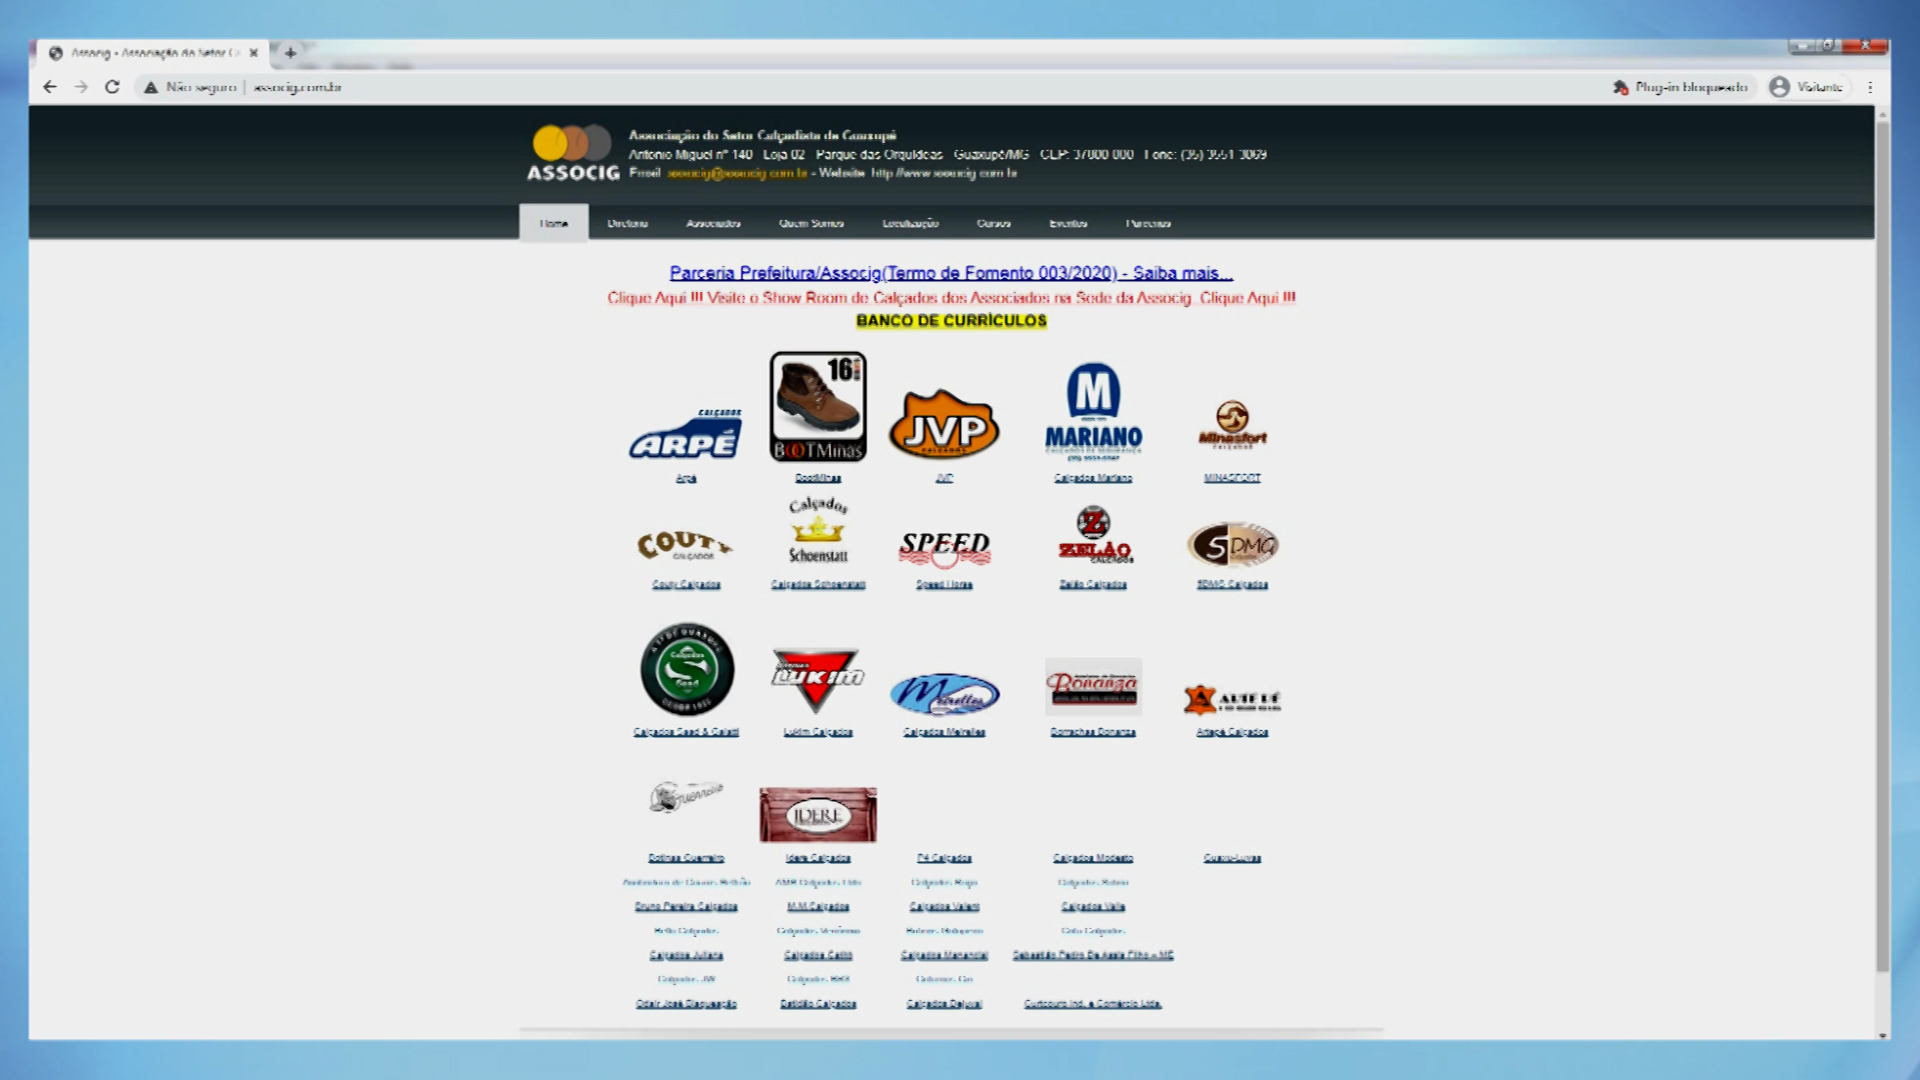Open Sebastião Pedro De Assis Filho link
Screen dimensions: 1920x1080
click(1093, 955)
